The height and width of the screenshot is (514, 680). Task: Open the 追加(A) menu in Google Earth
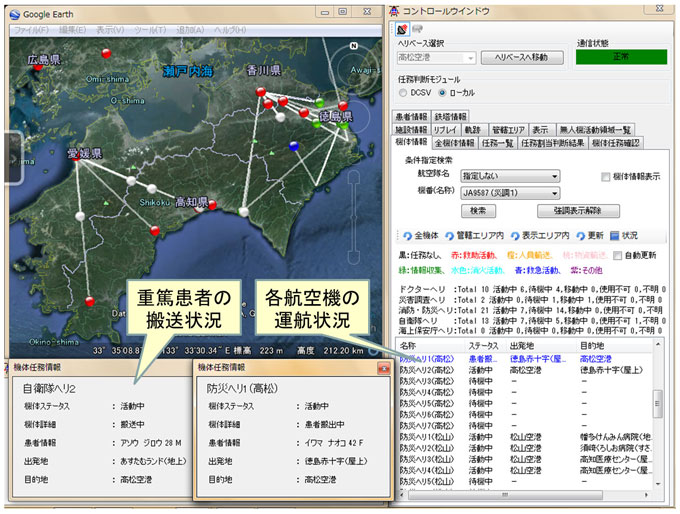(190, 30)
